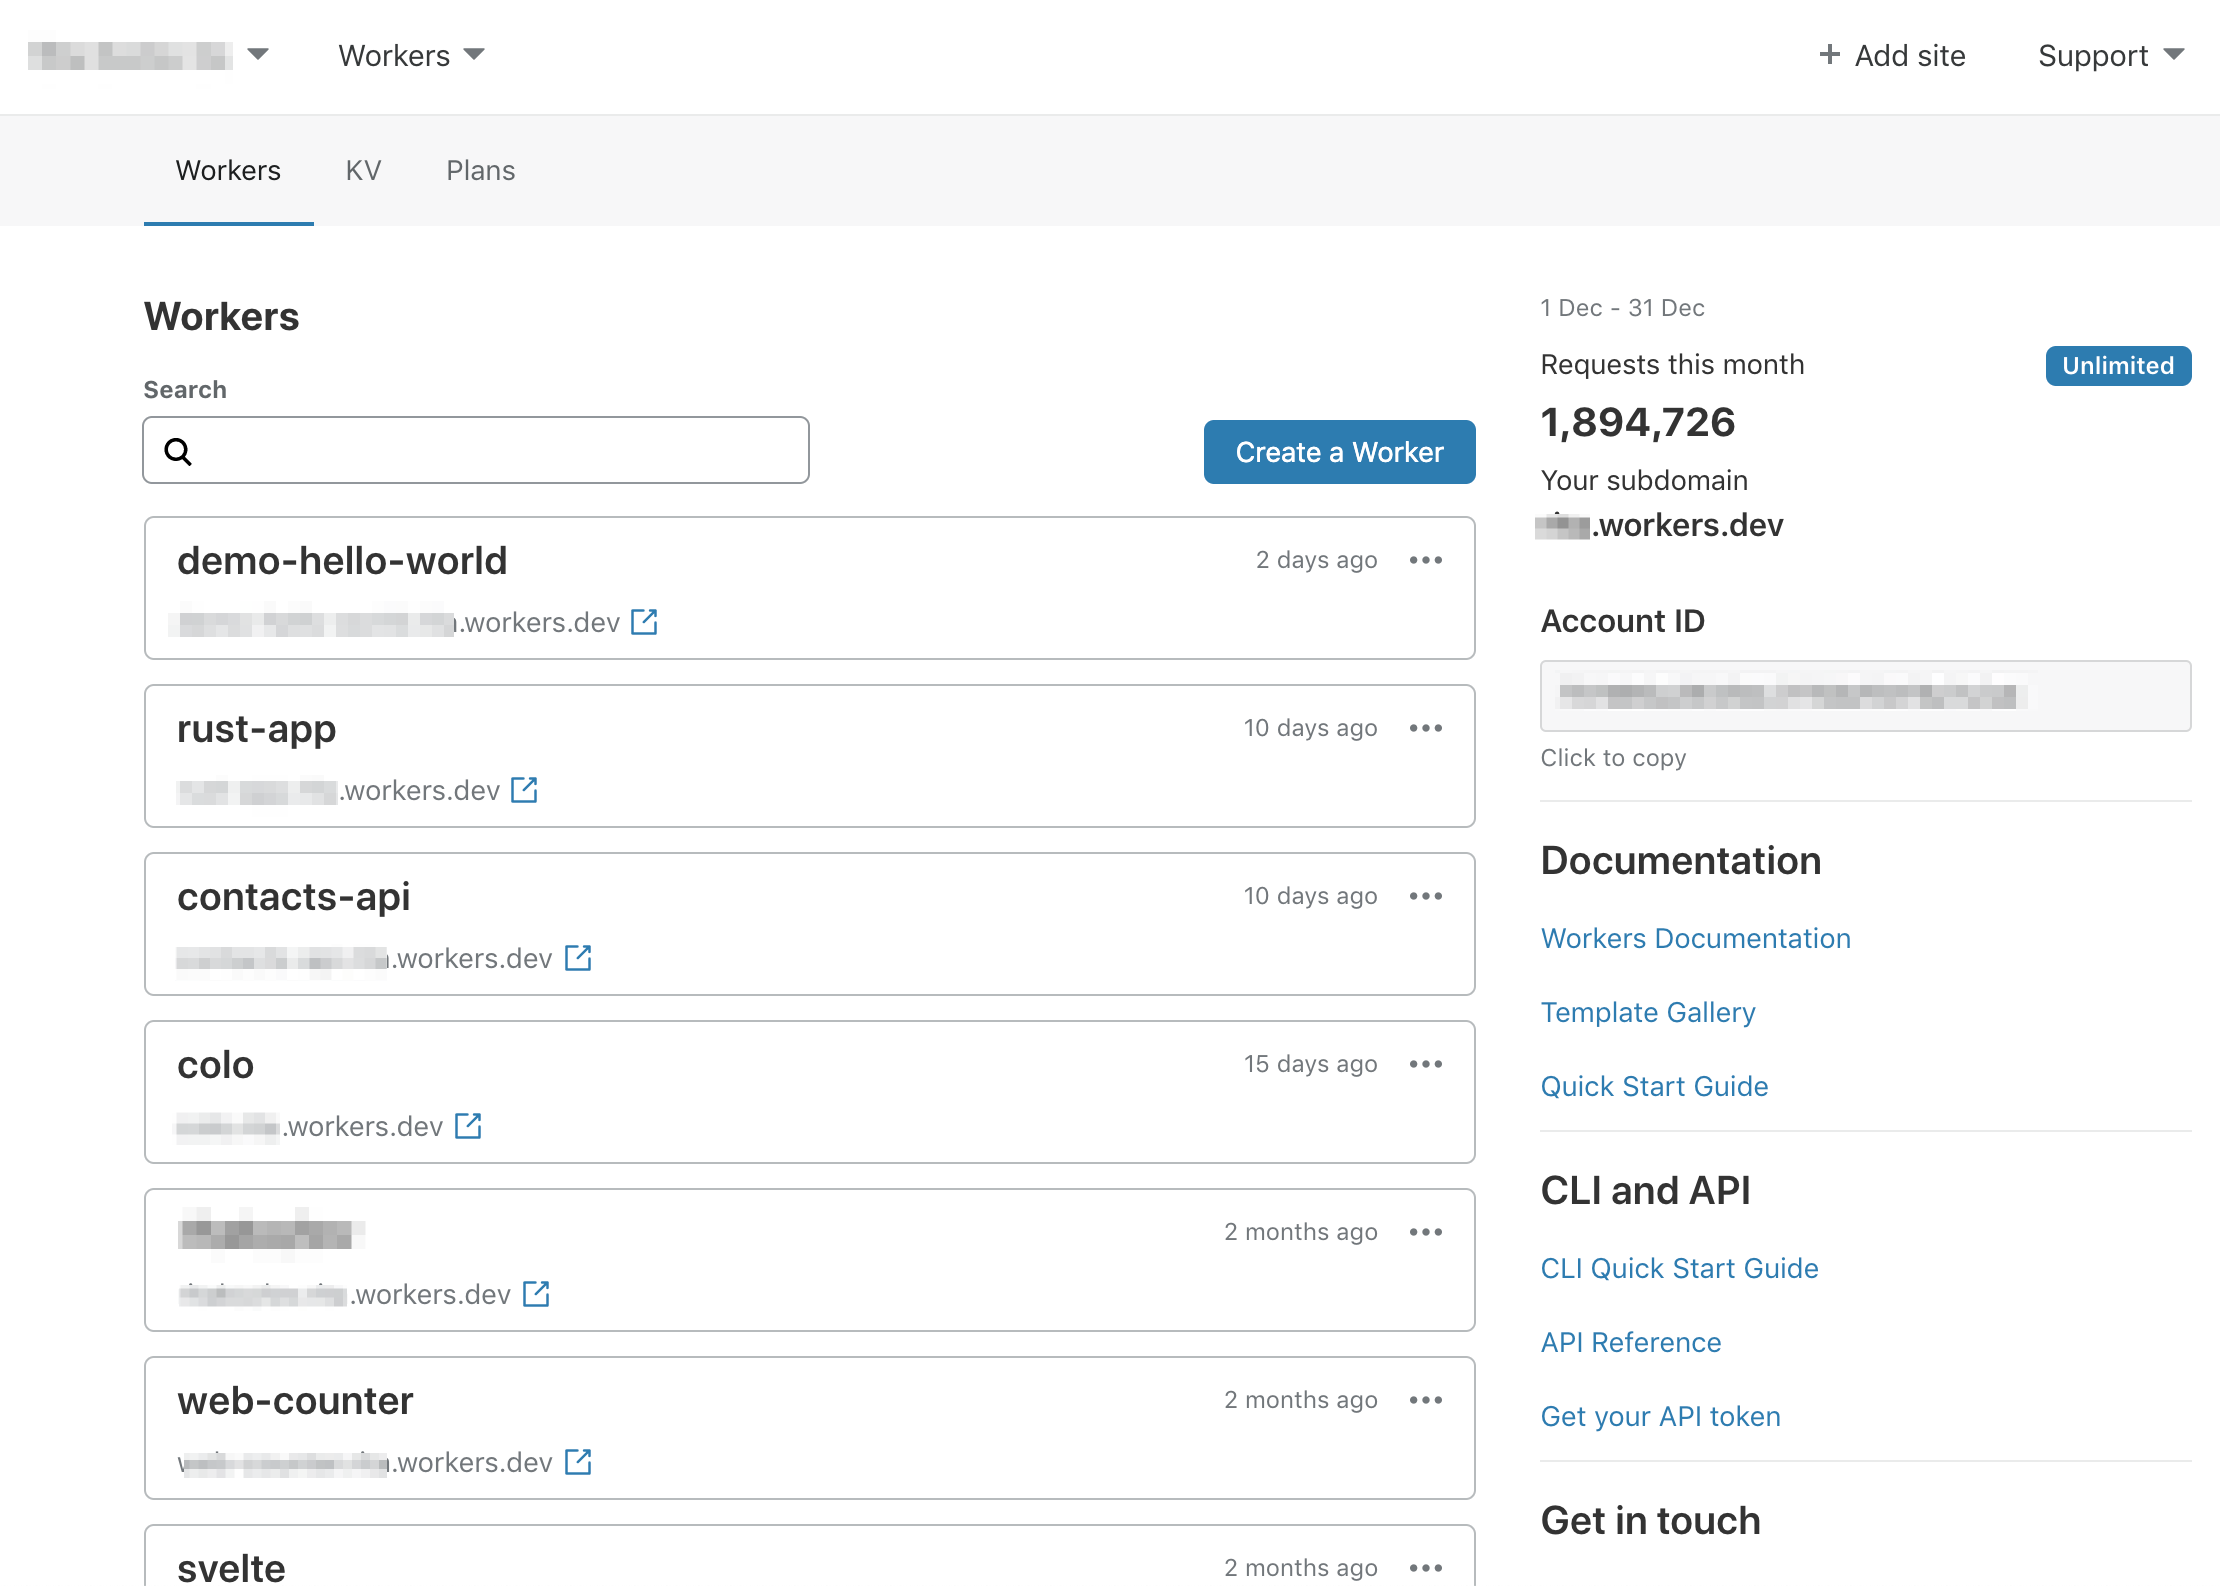Switch to the KV tab

[363, 170]
